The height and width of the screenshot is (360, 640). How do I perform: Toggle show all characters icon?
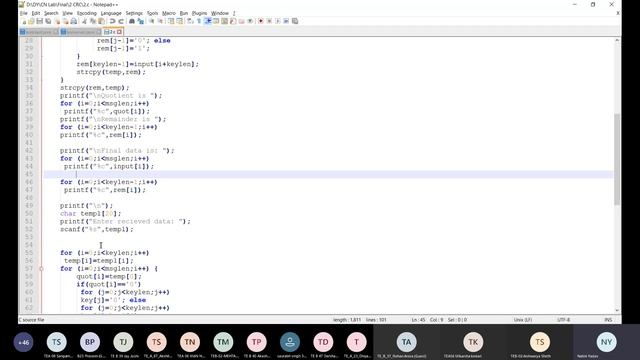coord(199,21)
